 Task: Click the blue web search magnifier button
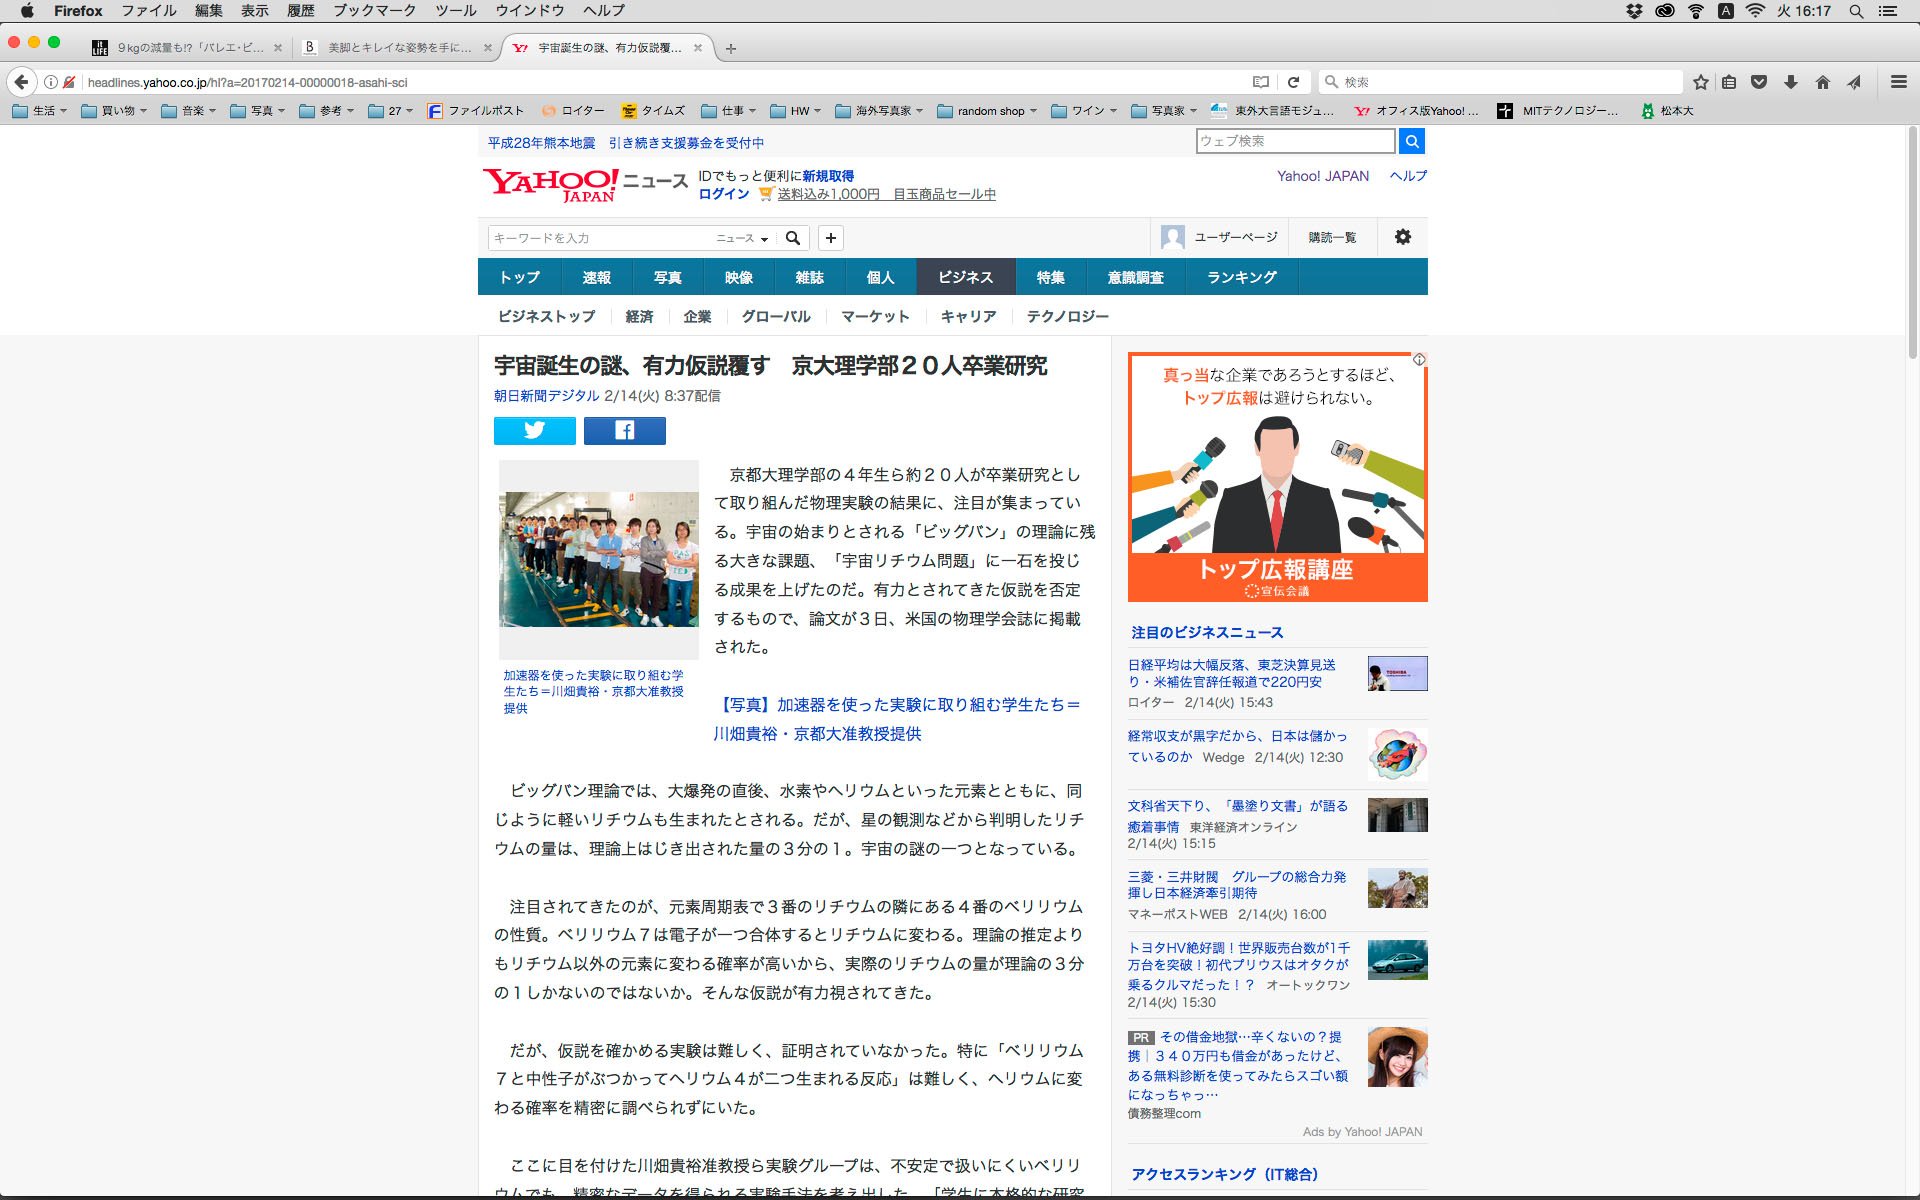point(1411,141)
